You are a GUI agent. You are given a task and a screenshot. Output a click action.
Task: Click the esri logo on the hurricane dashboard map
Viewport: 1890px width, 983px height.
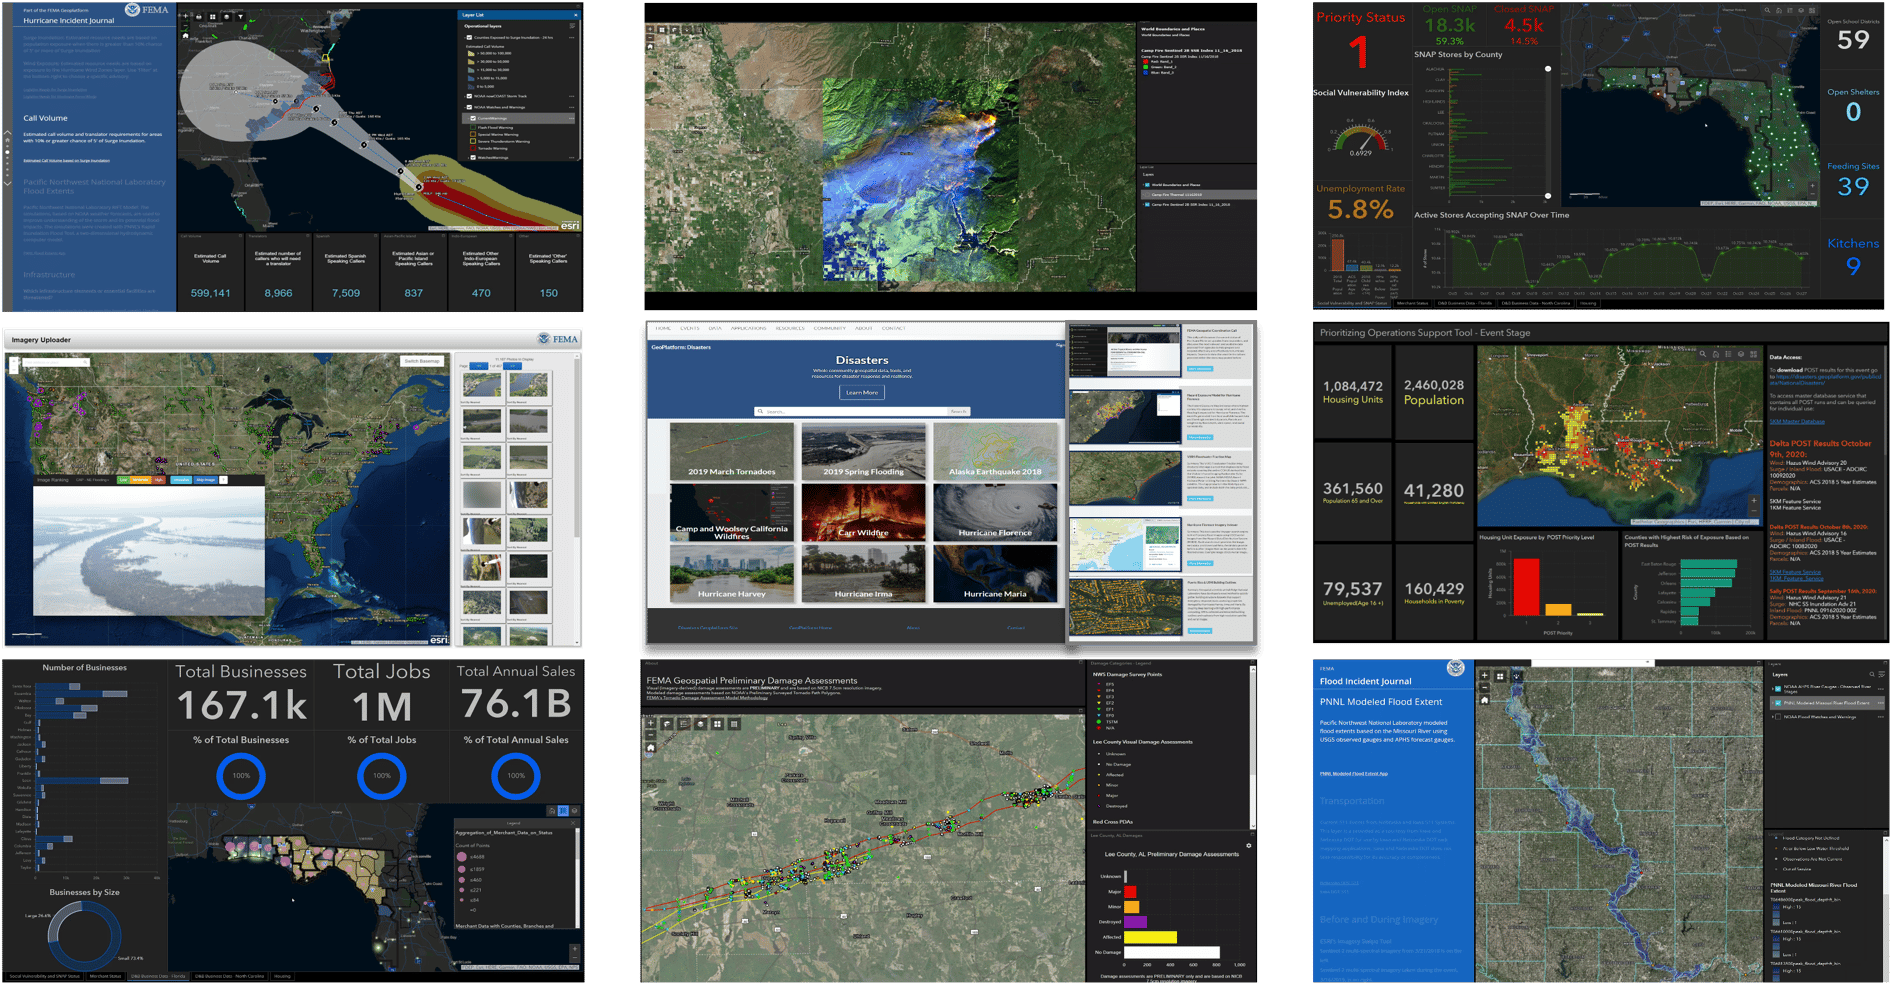[570, 226]
